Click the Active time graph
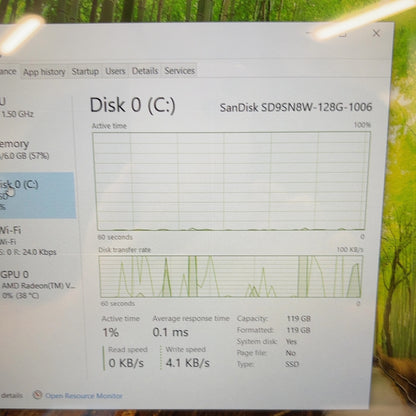The width and height of the screenshot is (416, 416). click(x=231, y=181)
